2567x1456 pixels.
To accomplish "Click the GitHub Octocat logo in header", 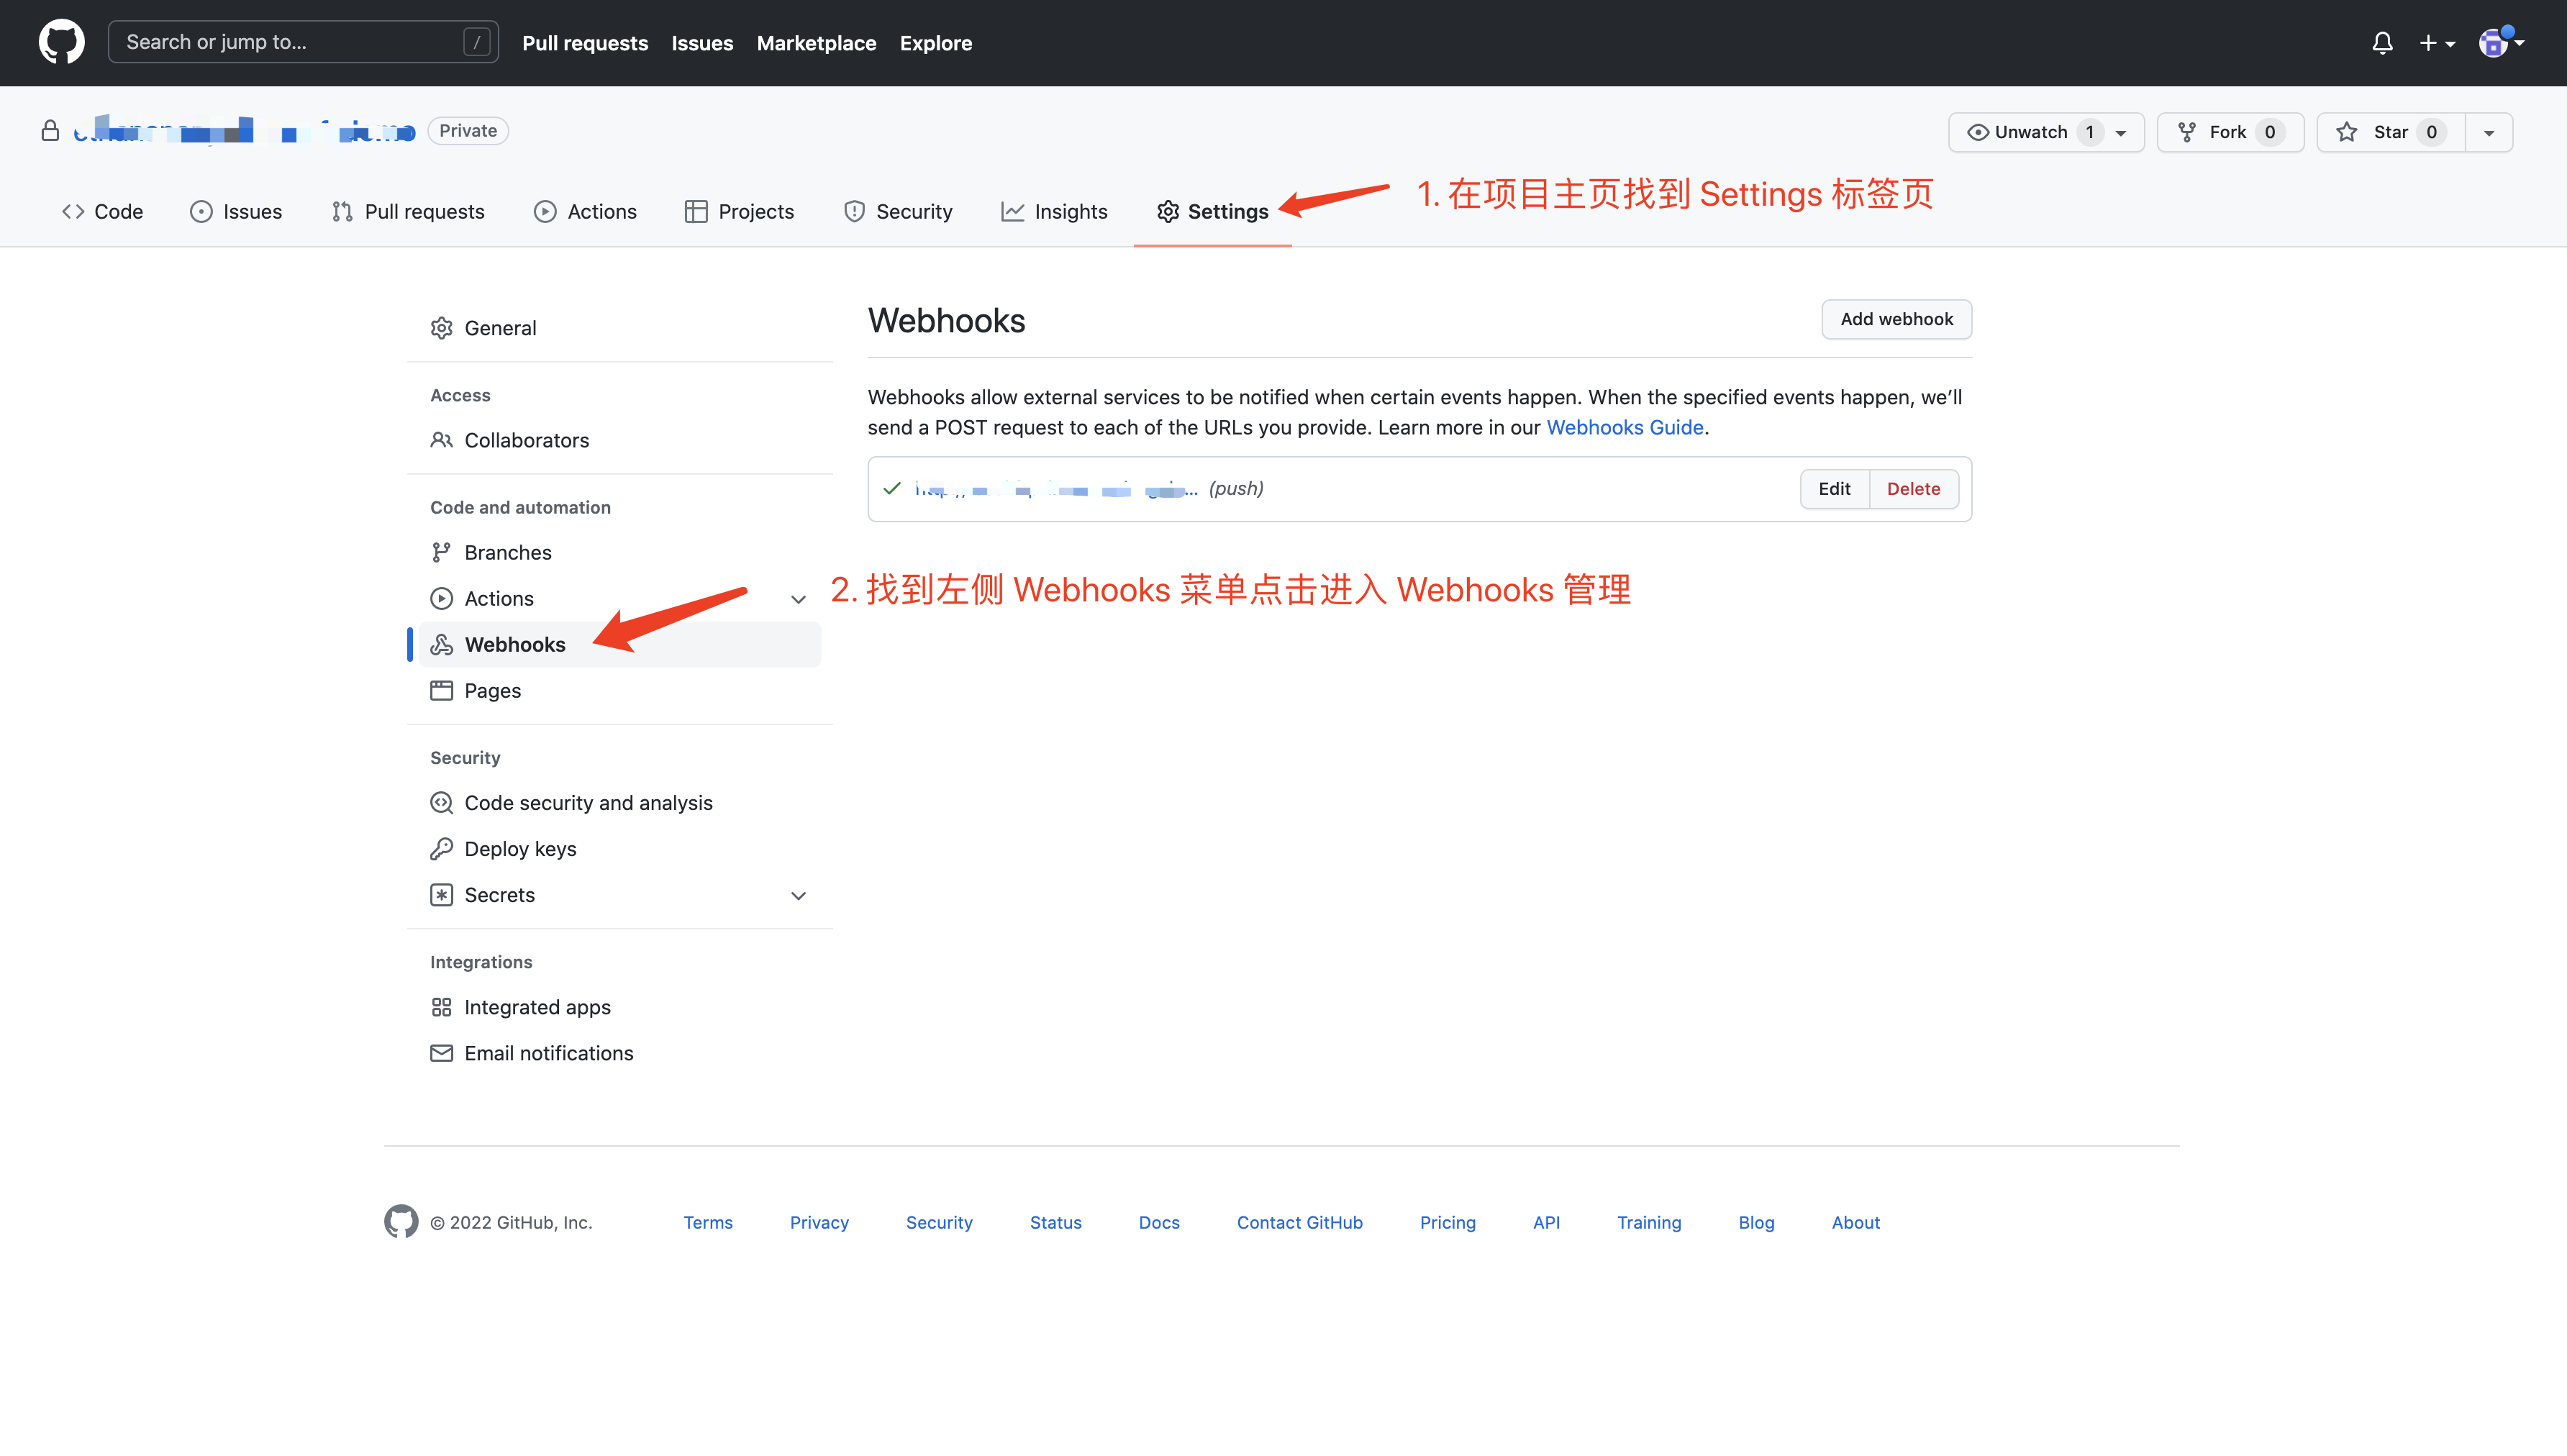I will (x=61, y=42).
